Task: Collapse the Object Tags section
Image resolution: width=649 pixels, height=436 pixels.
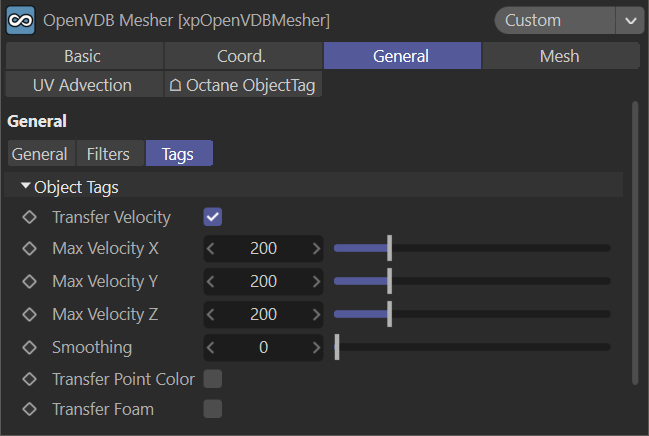Action: 26,186
